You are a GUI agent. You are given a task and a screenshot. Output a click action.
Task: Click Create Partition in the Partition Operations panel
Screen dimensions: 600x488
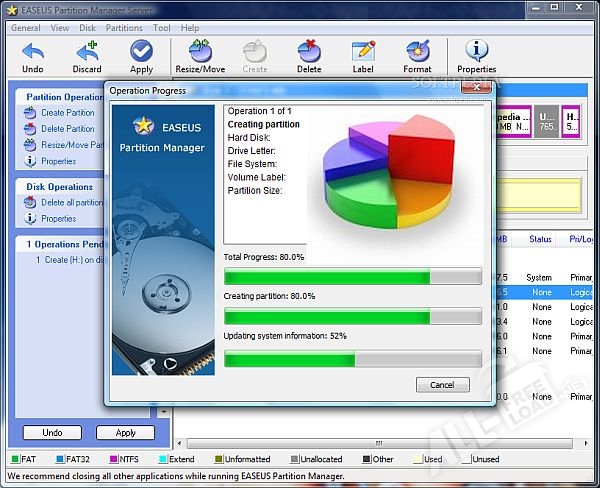67,113
